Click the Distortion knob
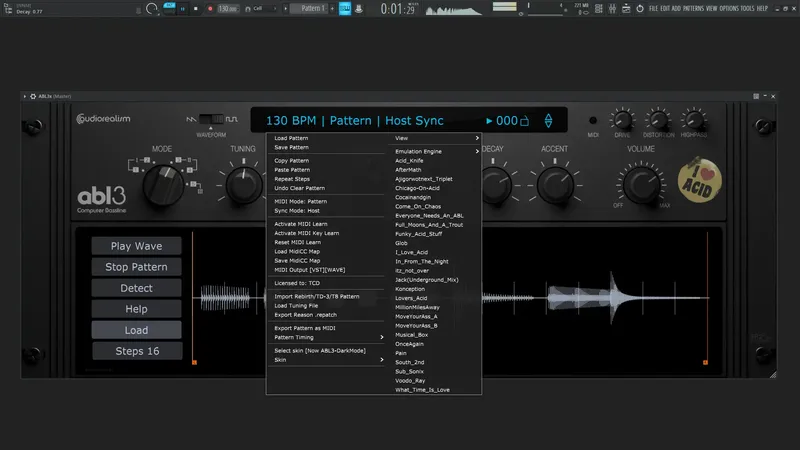Viewport: 800px width, 450px height. click(659, 119)
